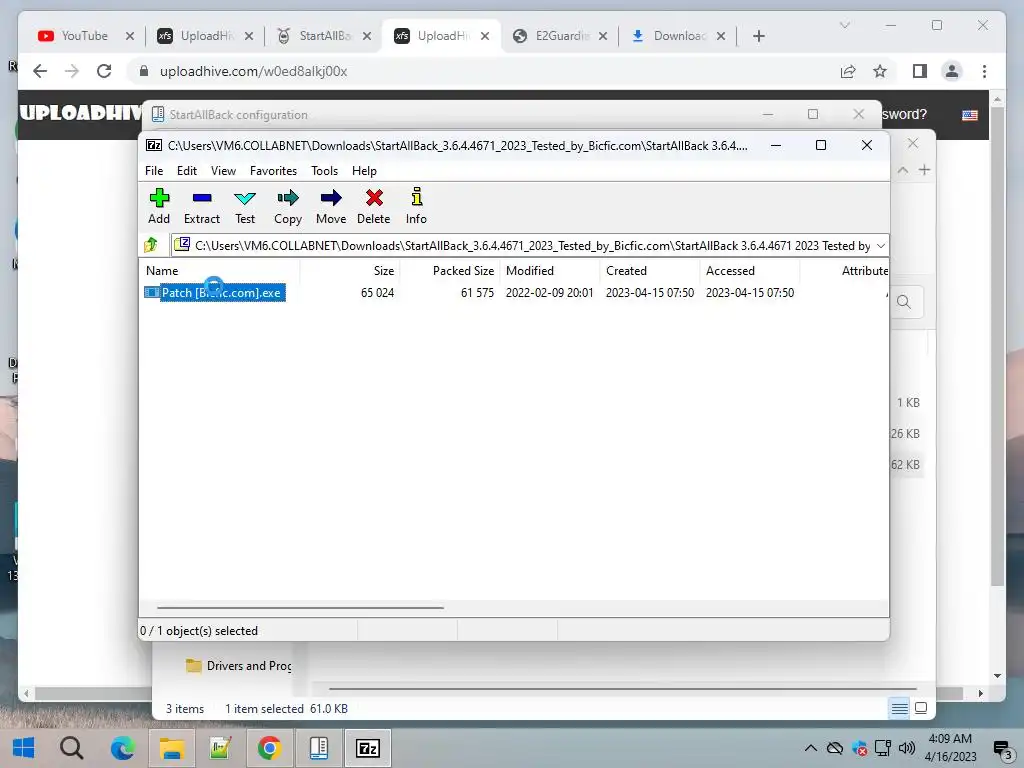Launch Microsoft Edge from taskbar
Image resolution: width=1024 pixels, height=768 pixels.
[122, 748]
